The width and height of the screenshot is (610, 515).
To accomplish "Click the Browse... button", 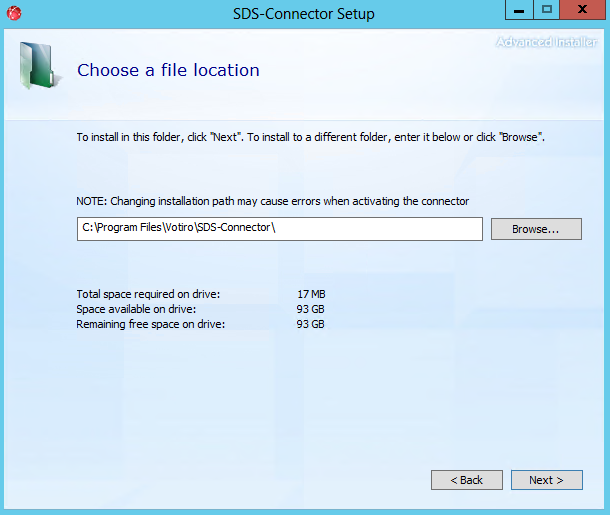I will (536, 229).
